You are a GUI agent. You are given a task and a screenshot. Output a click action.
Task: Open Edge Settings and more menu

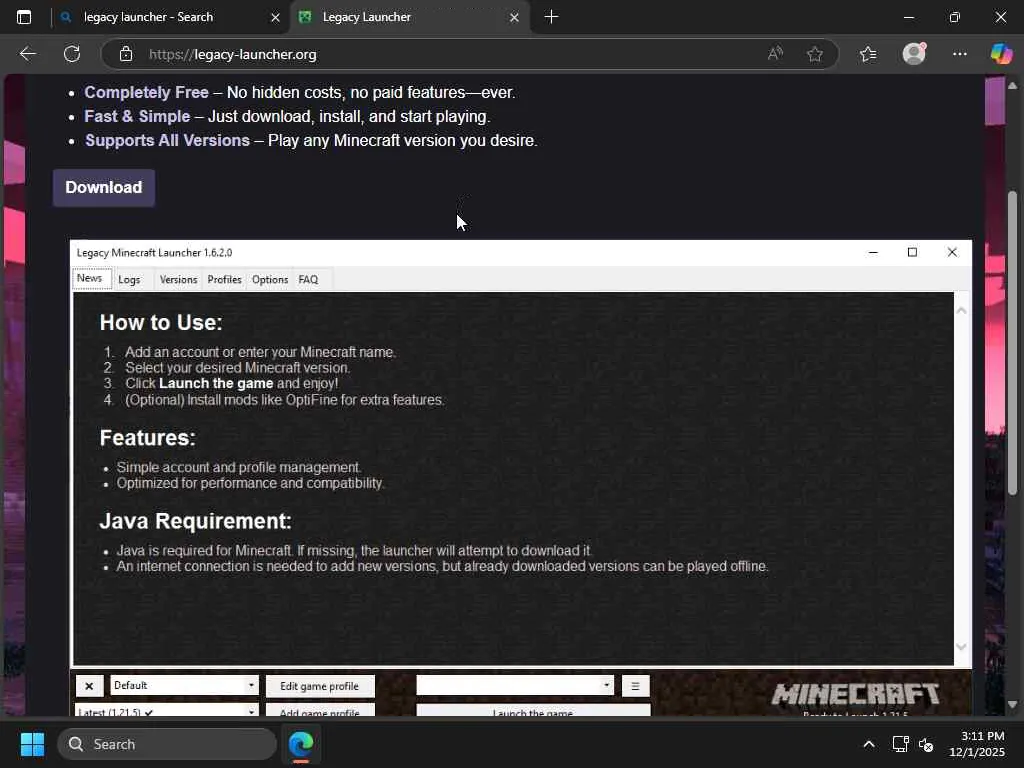(959, 54)
